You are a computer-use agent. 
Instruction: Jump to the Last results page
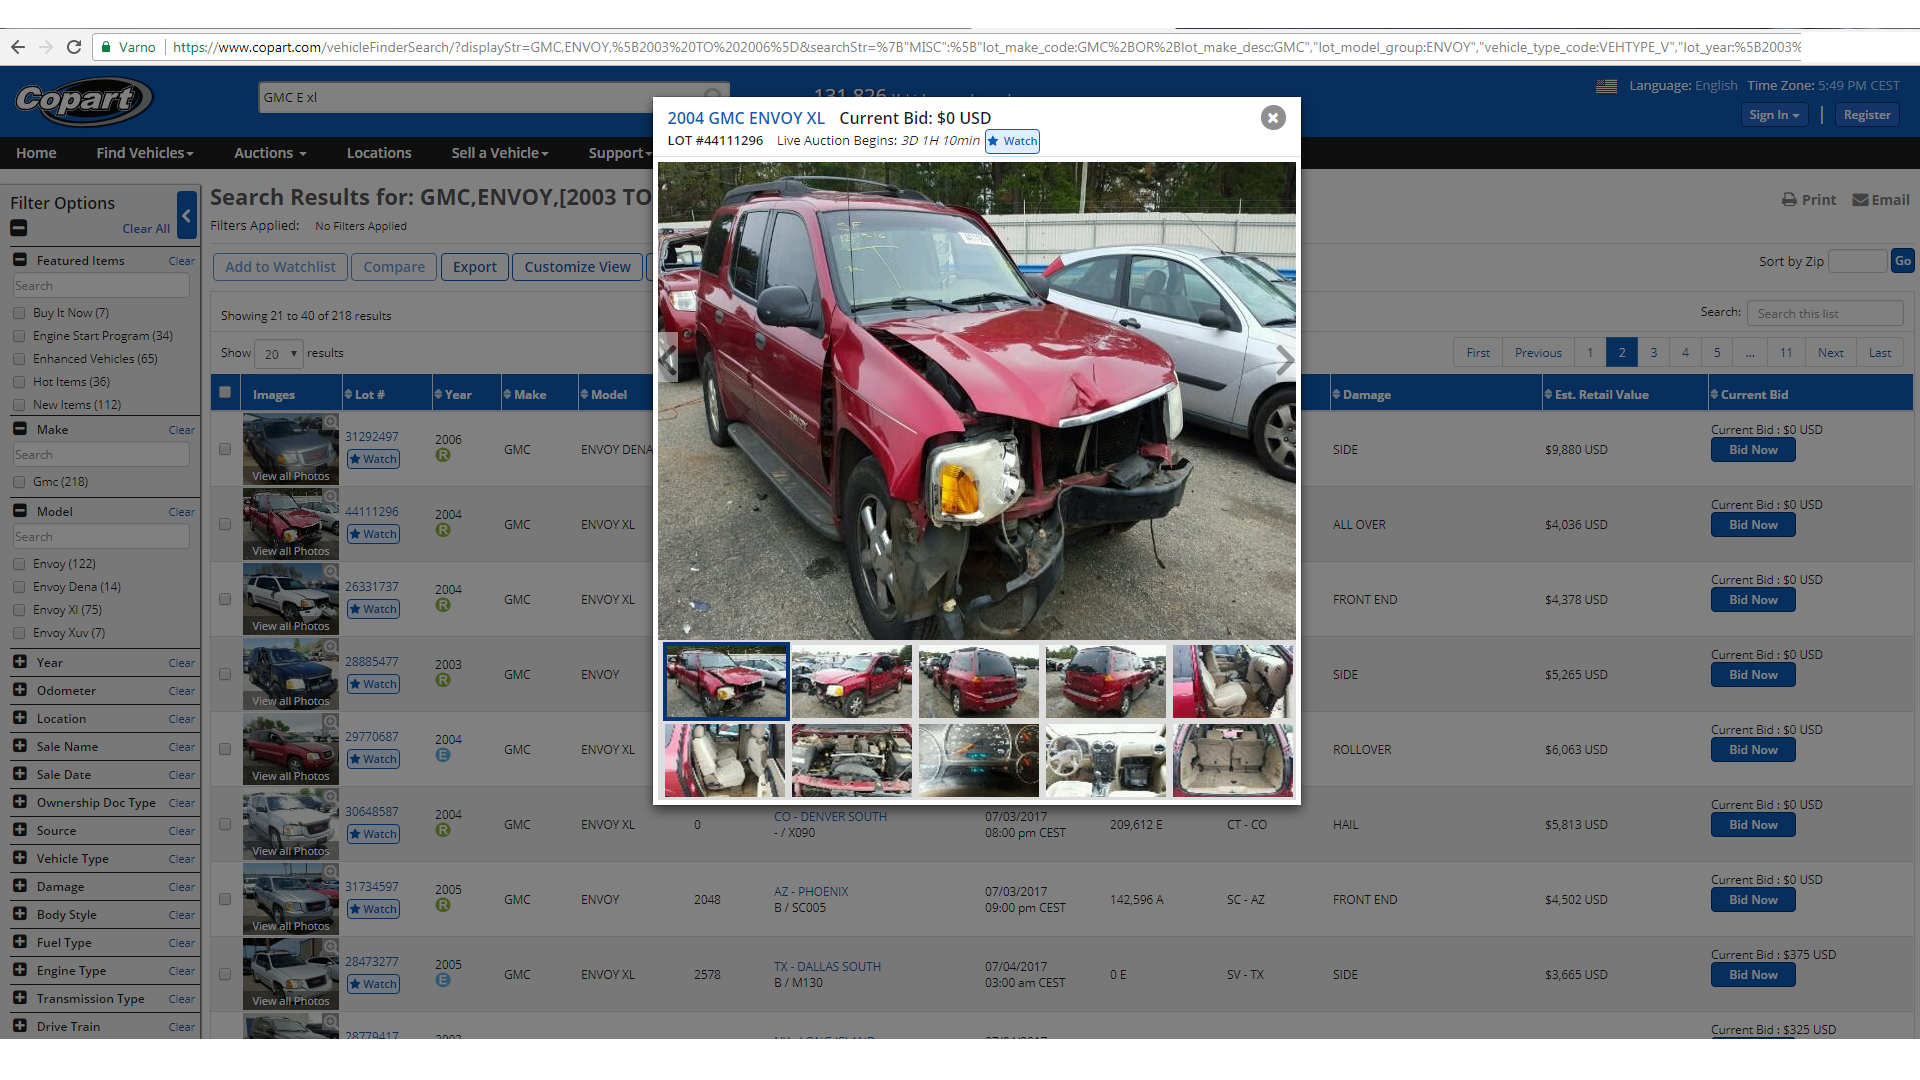[x=1879, y=353]
